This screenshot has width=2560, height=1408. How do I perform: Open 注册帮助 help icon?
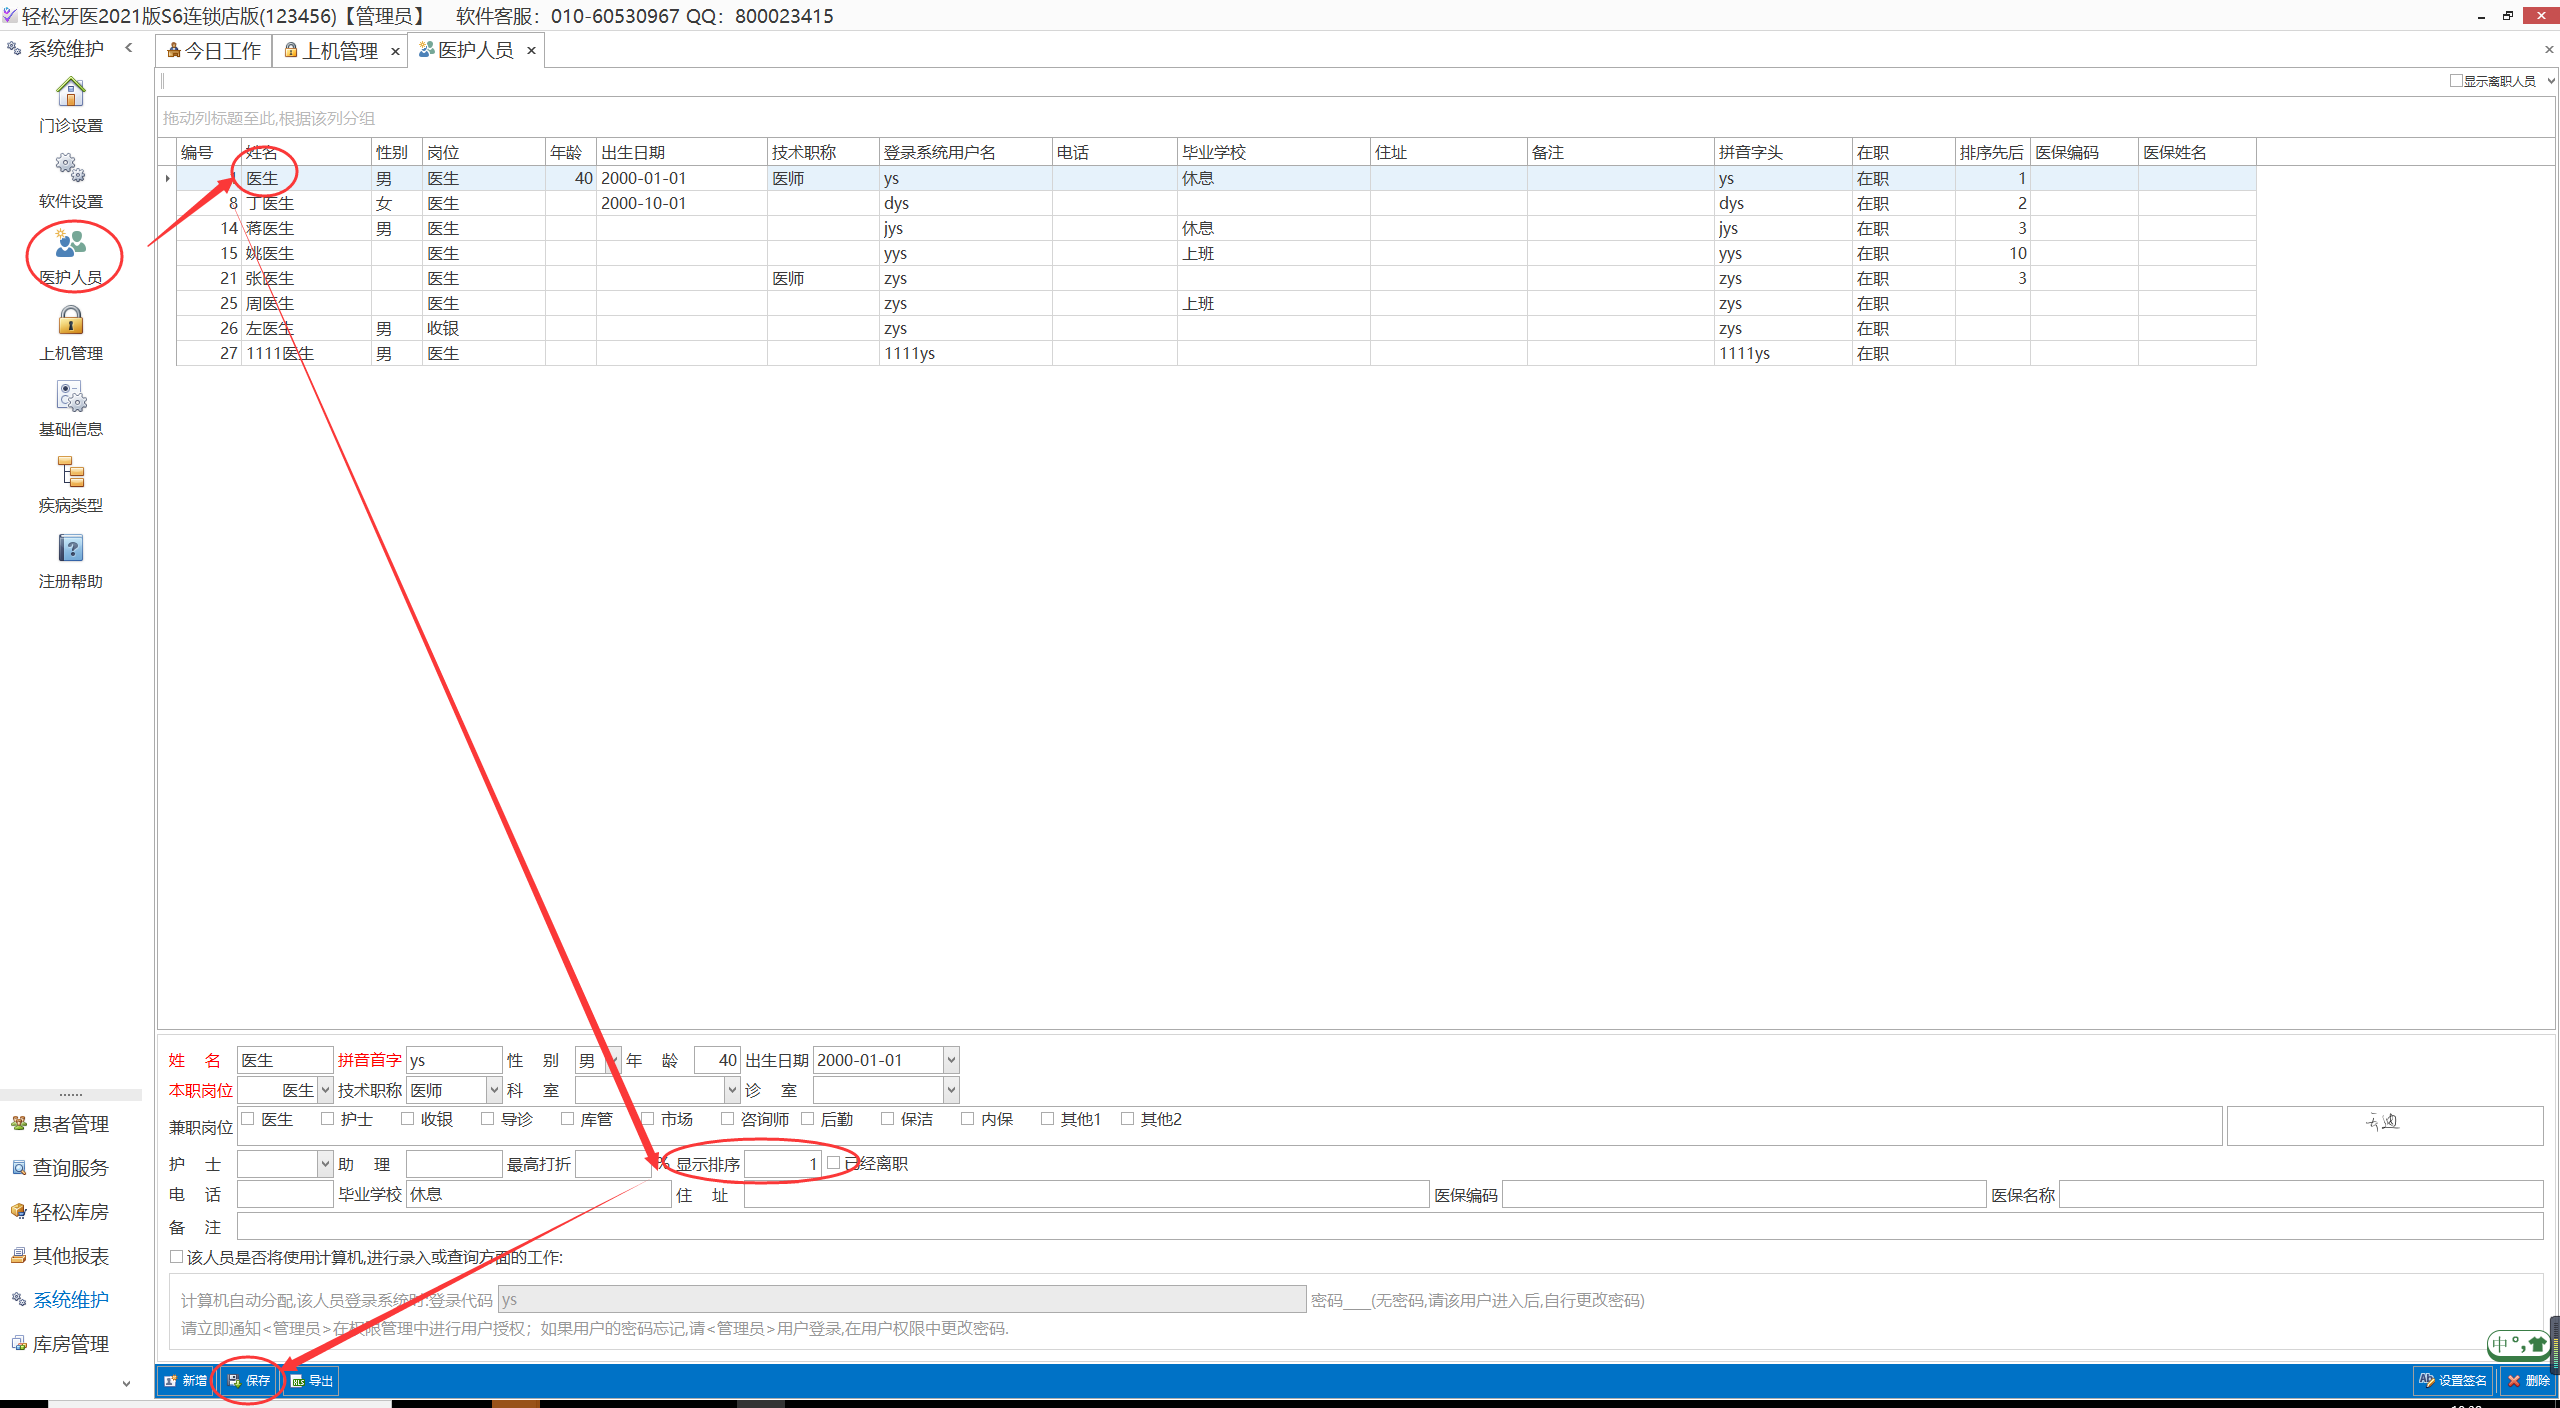pyautogui.click(x=70, y=560)
